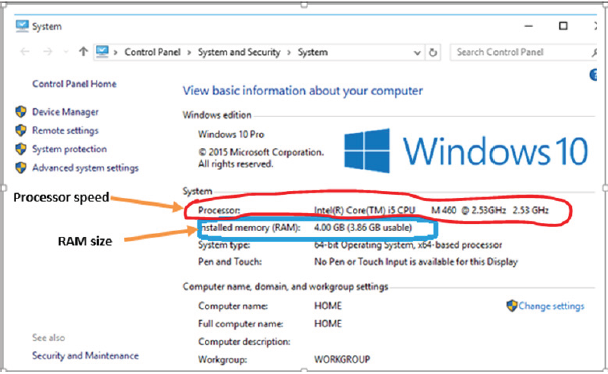This screenshot has width=608, height=374.
Task: Click the computer icon in address bar
Action: pos(102,52)
